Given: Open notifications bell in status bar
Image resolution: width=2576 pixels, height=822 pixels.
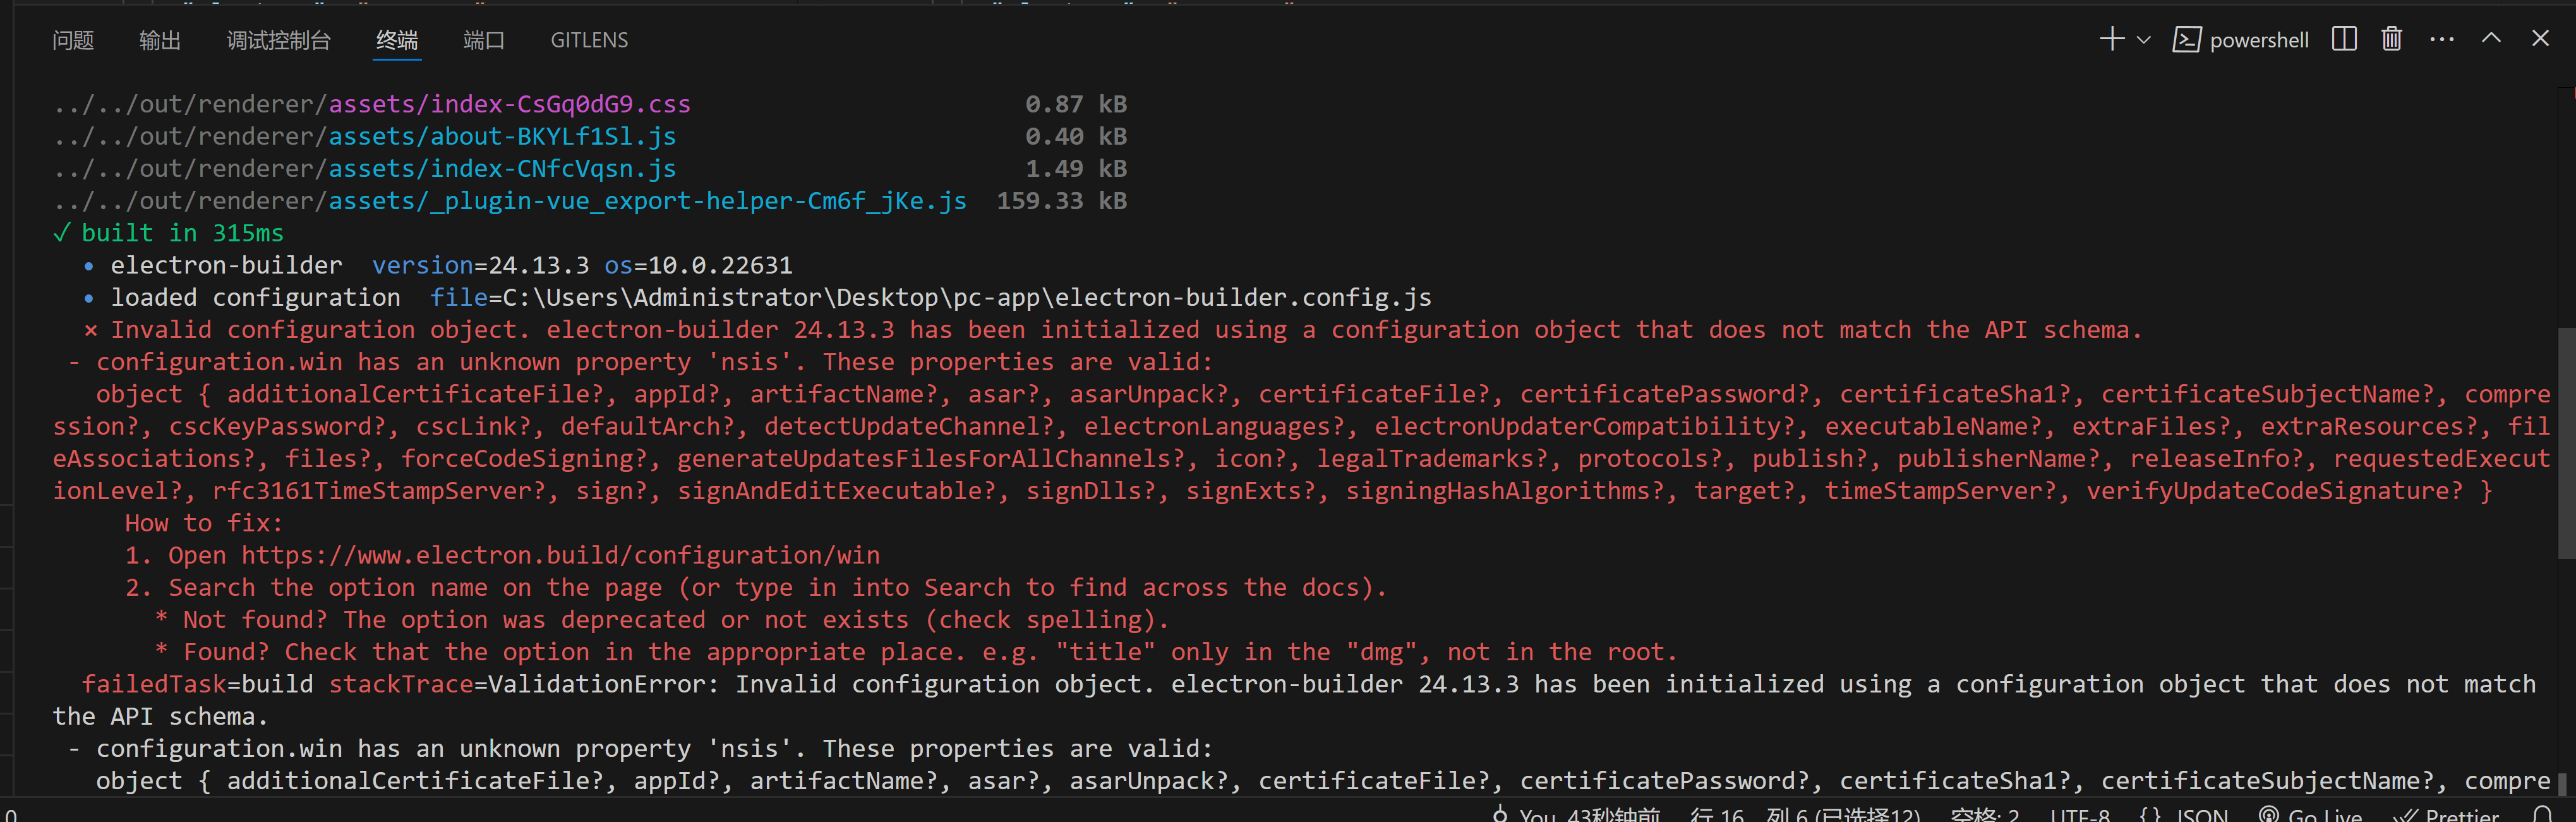Looking at the screenshot, I should point(2543,815).
